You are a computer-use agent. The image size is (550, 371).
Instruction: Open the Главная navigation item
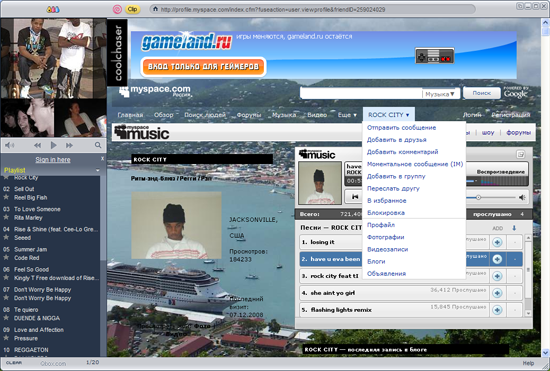click(x=130, y=115)
